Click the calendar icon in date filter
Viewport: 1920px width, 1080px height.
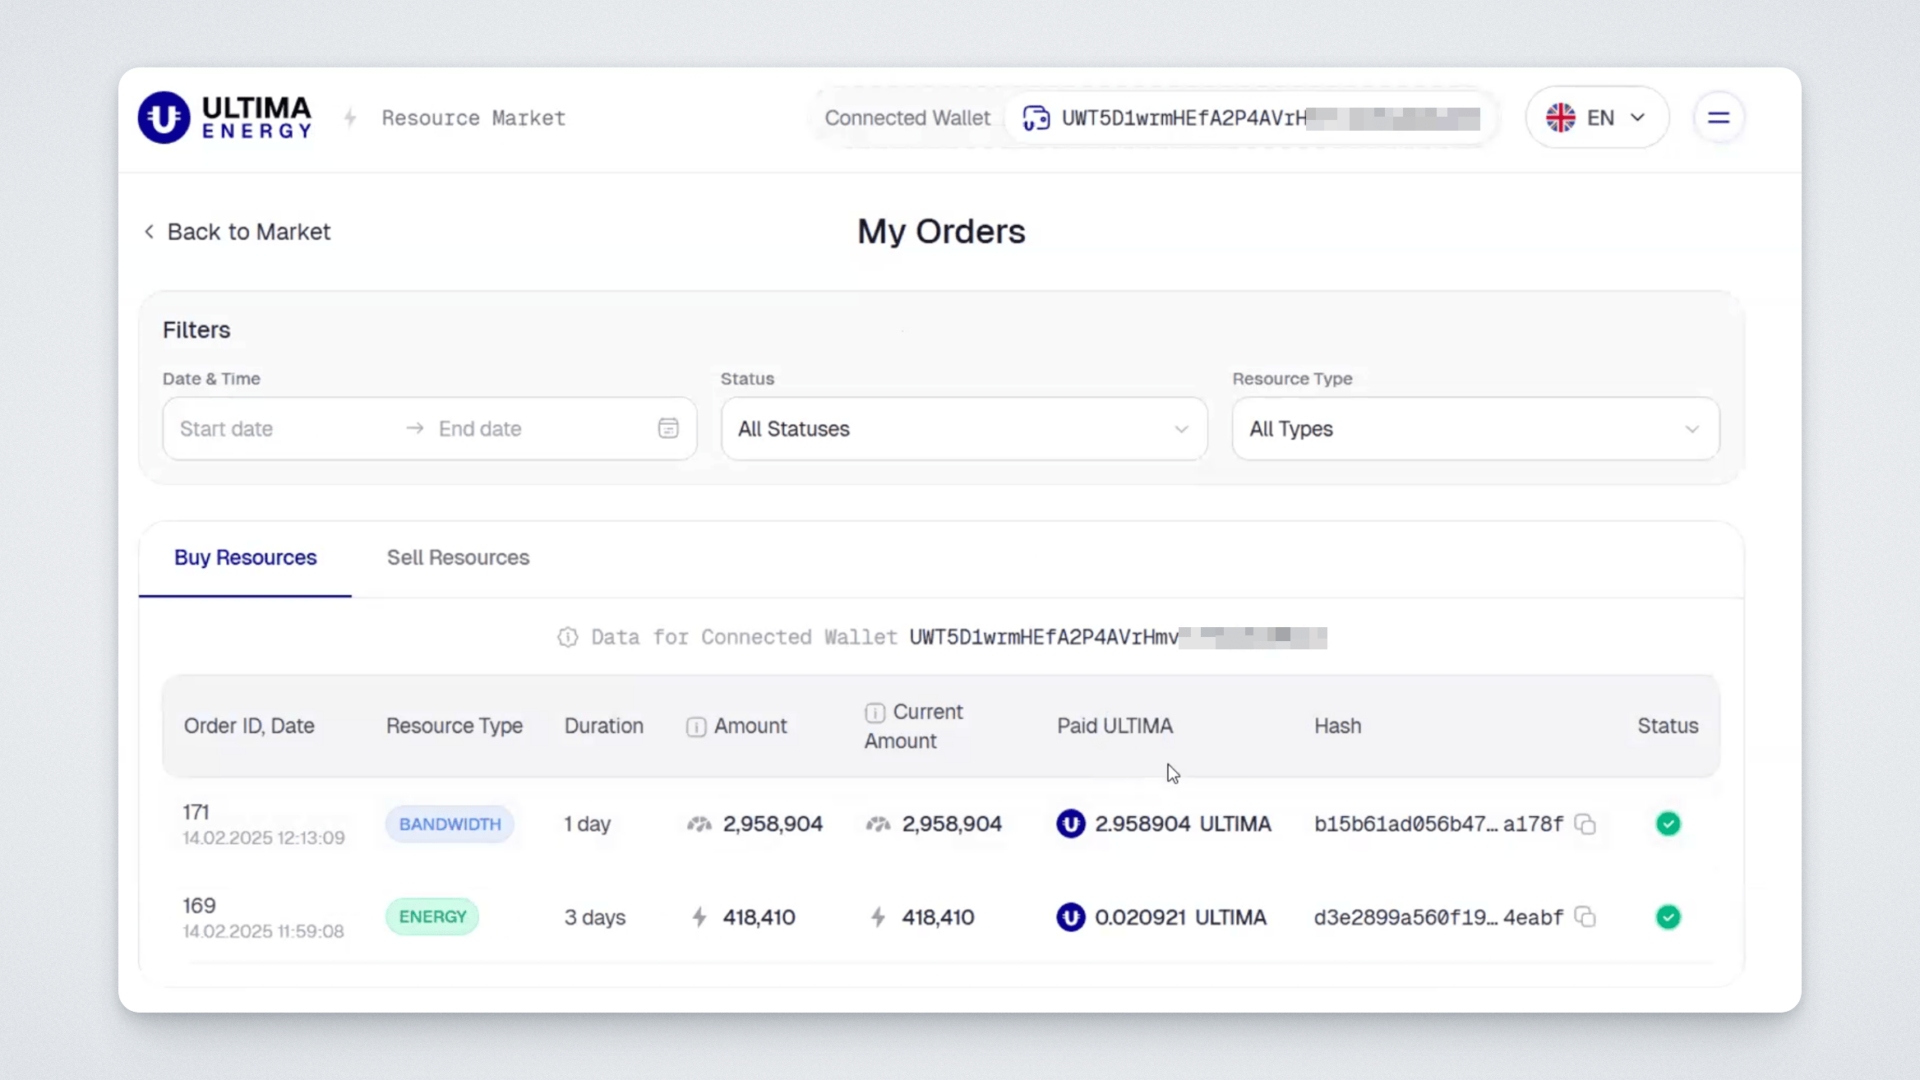coord(668,429)
